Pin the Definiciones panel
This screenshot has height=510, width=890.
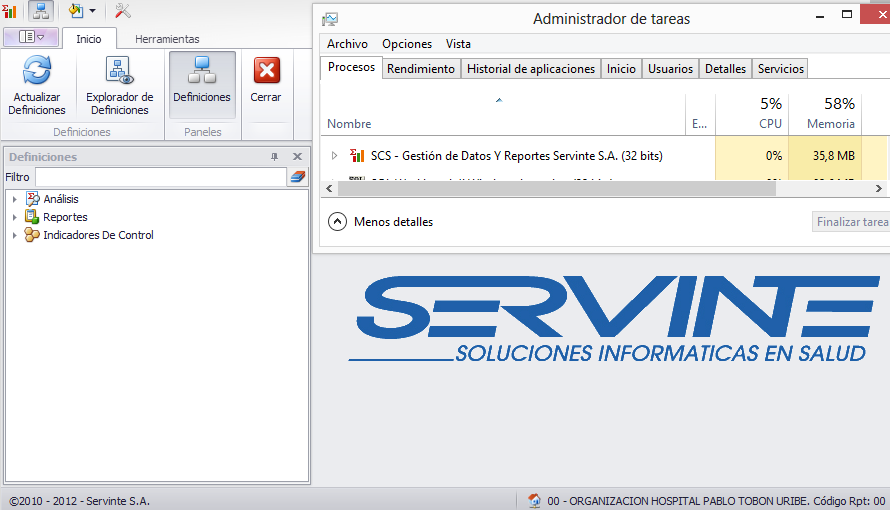point(275,157)
